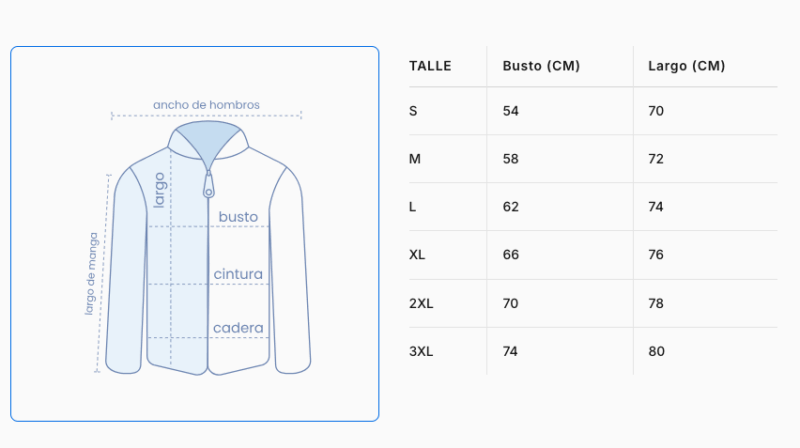The image size is (800, 448).
Task: Click the 'cadera' measurement label
Action: tap(238, 328)
